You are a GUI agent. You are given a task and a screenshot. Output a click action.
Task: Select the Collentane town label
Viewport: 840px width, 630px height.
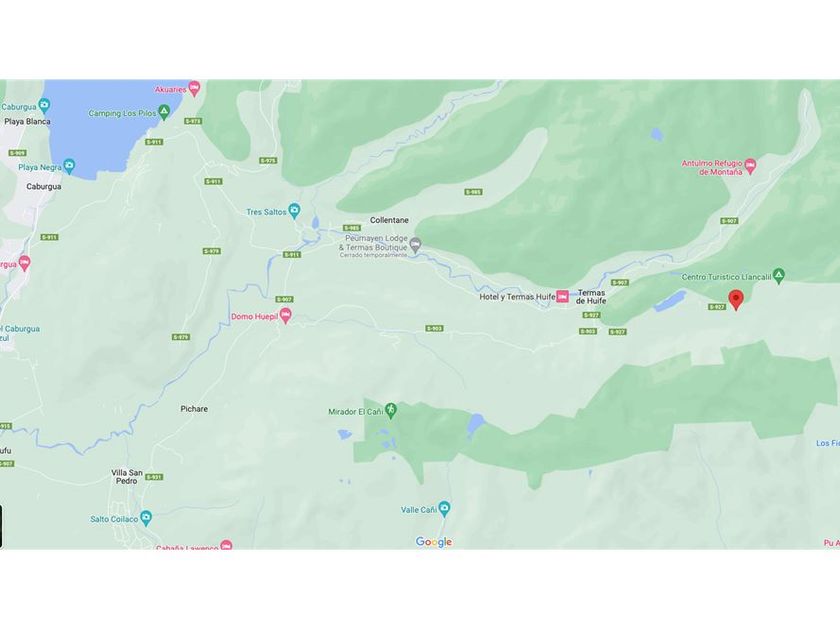(x=389, y=220)
